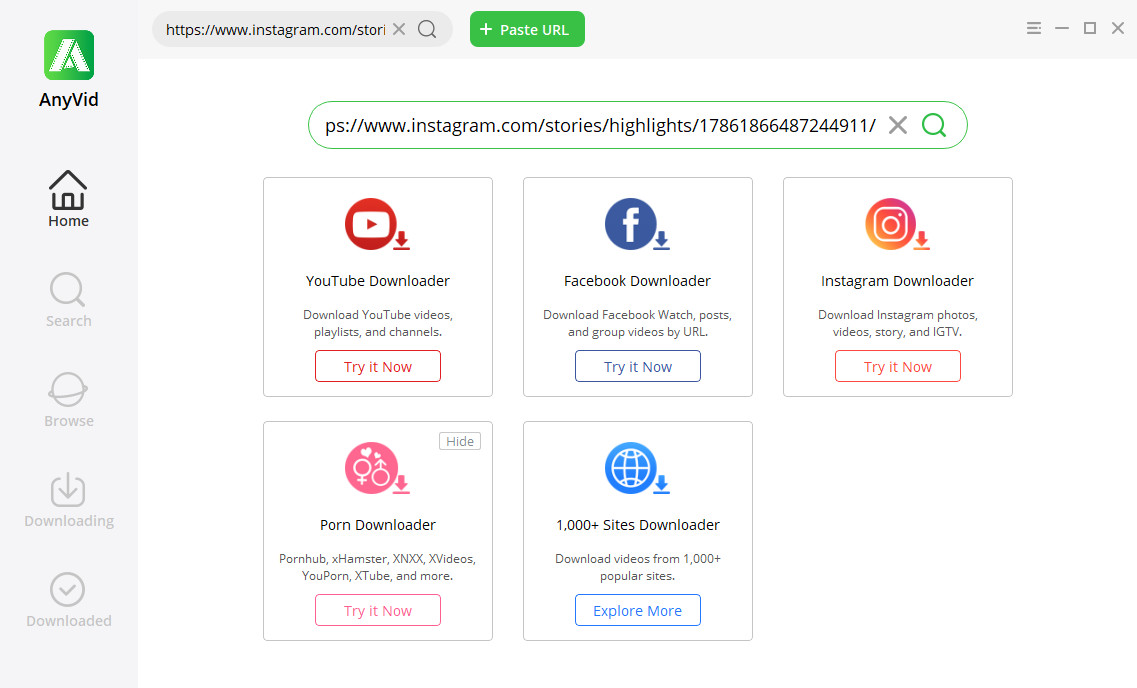
Task: Click the YouTube Downloader icon
Action: click(x=376, y=225)
